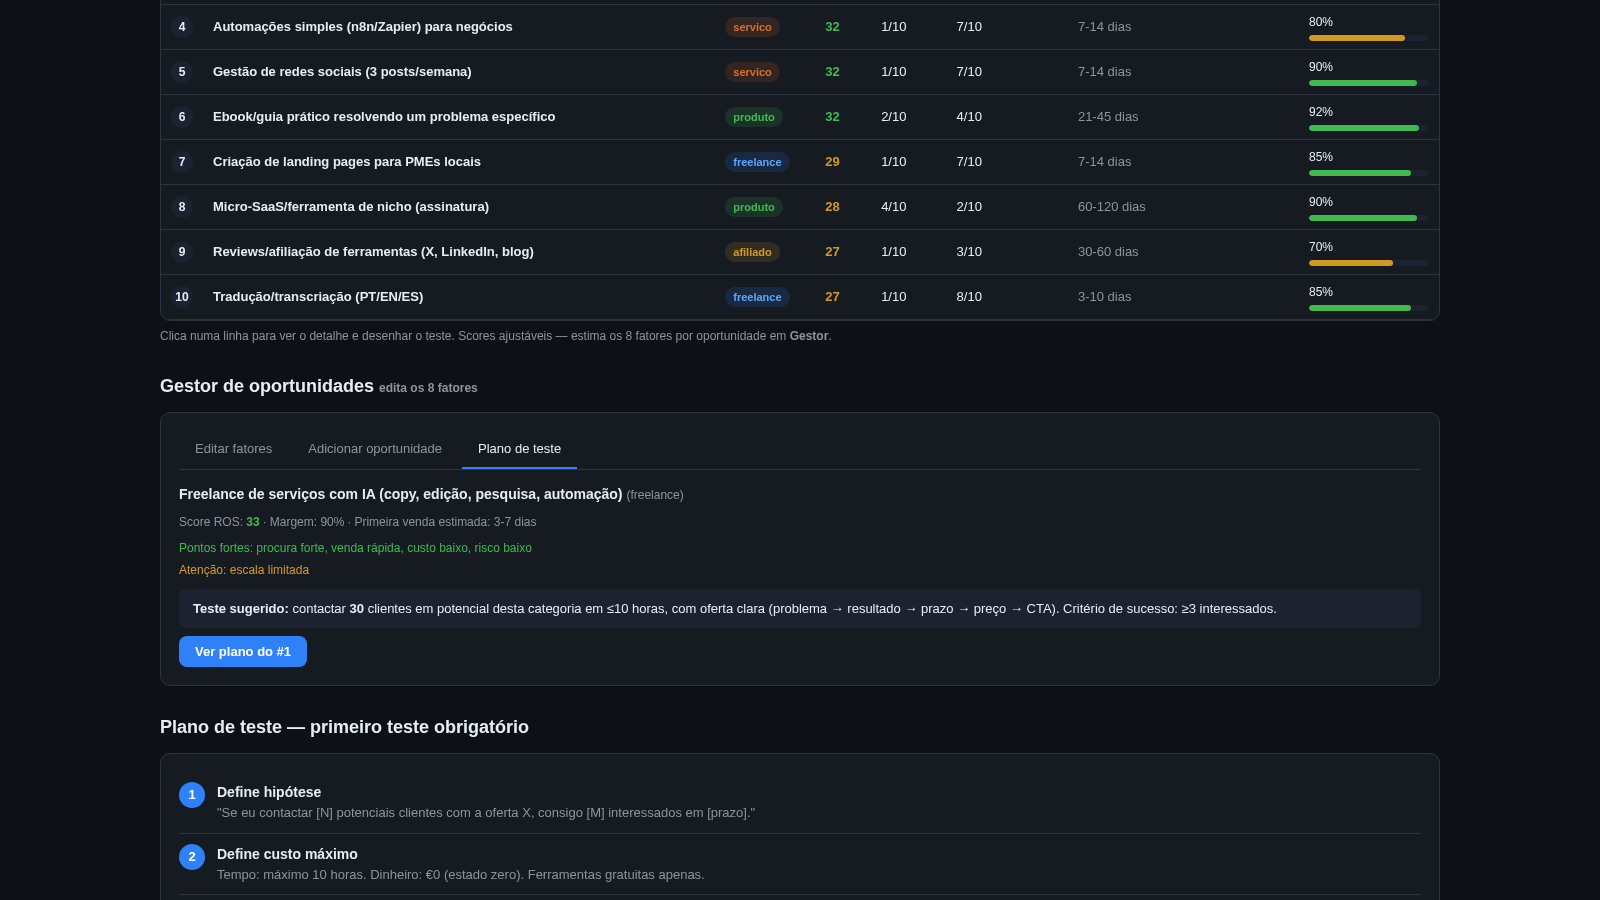Click the Define custo máximo step title
Image resolution: width=1600 pixels, height=900 pixels.
287,854
